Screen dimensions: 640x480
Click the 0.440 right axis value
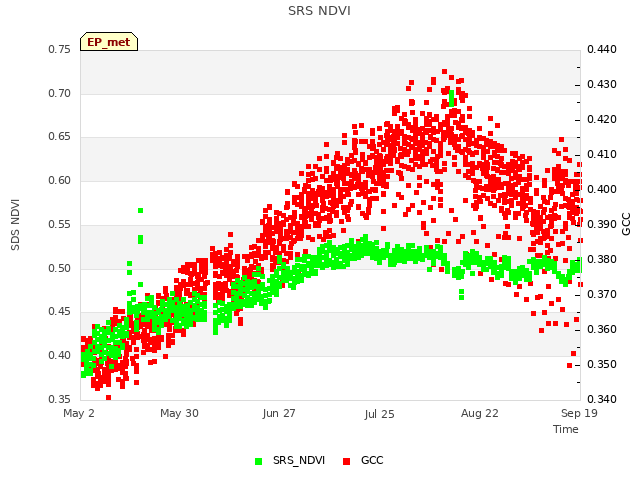(602, 49)
